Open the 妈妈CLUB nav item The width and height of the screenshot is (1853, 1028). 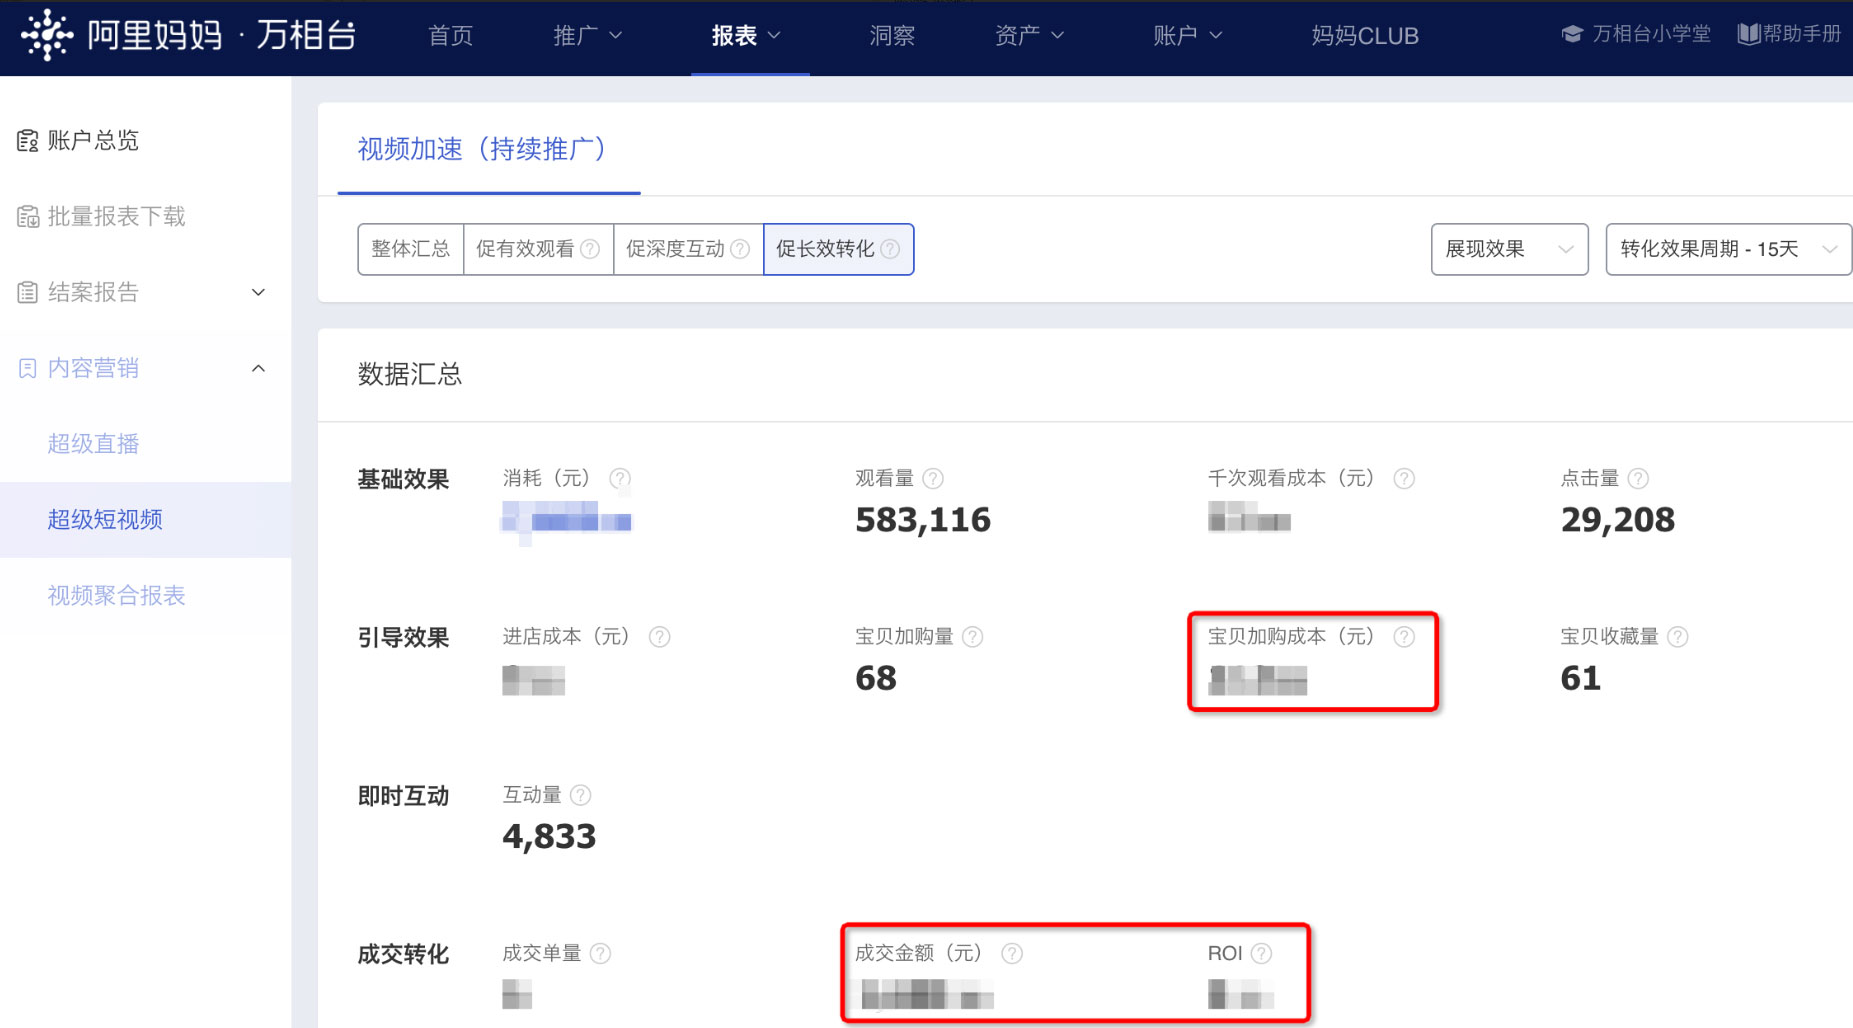(1365, 36)
